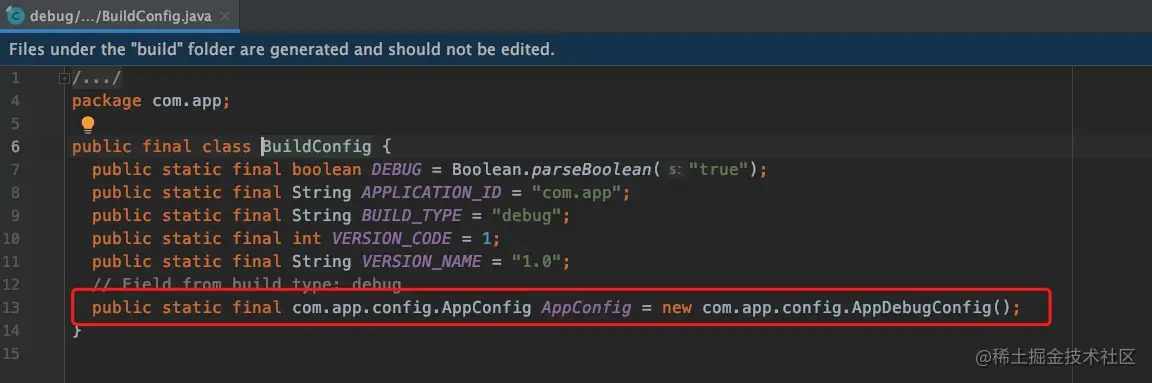Viewport: 1152px width, 383px height.
Task: Click line number 10 in the gutter
Action: pos(10,238)
